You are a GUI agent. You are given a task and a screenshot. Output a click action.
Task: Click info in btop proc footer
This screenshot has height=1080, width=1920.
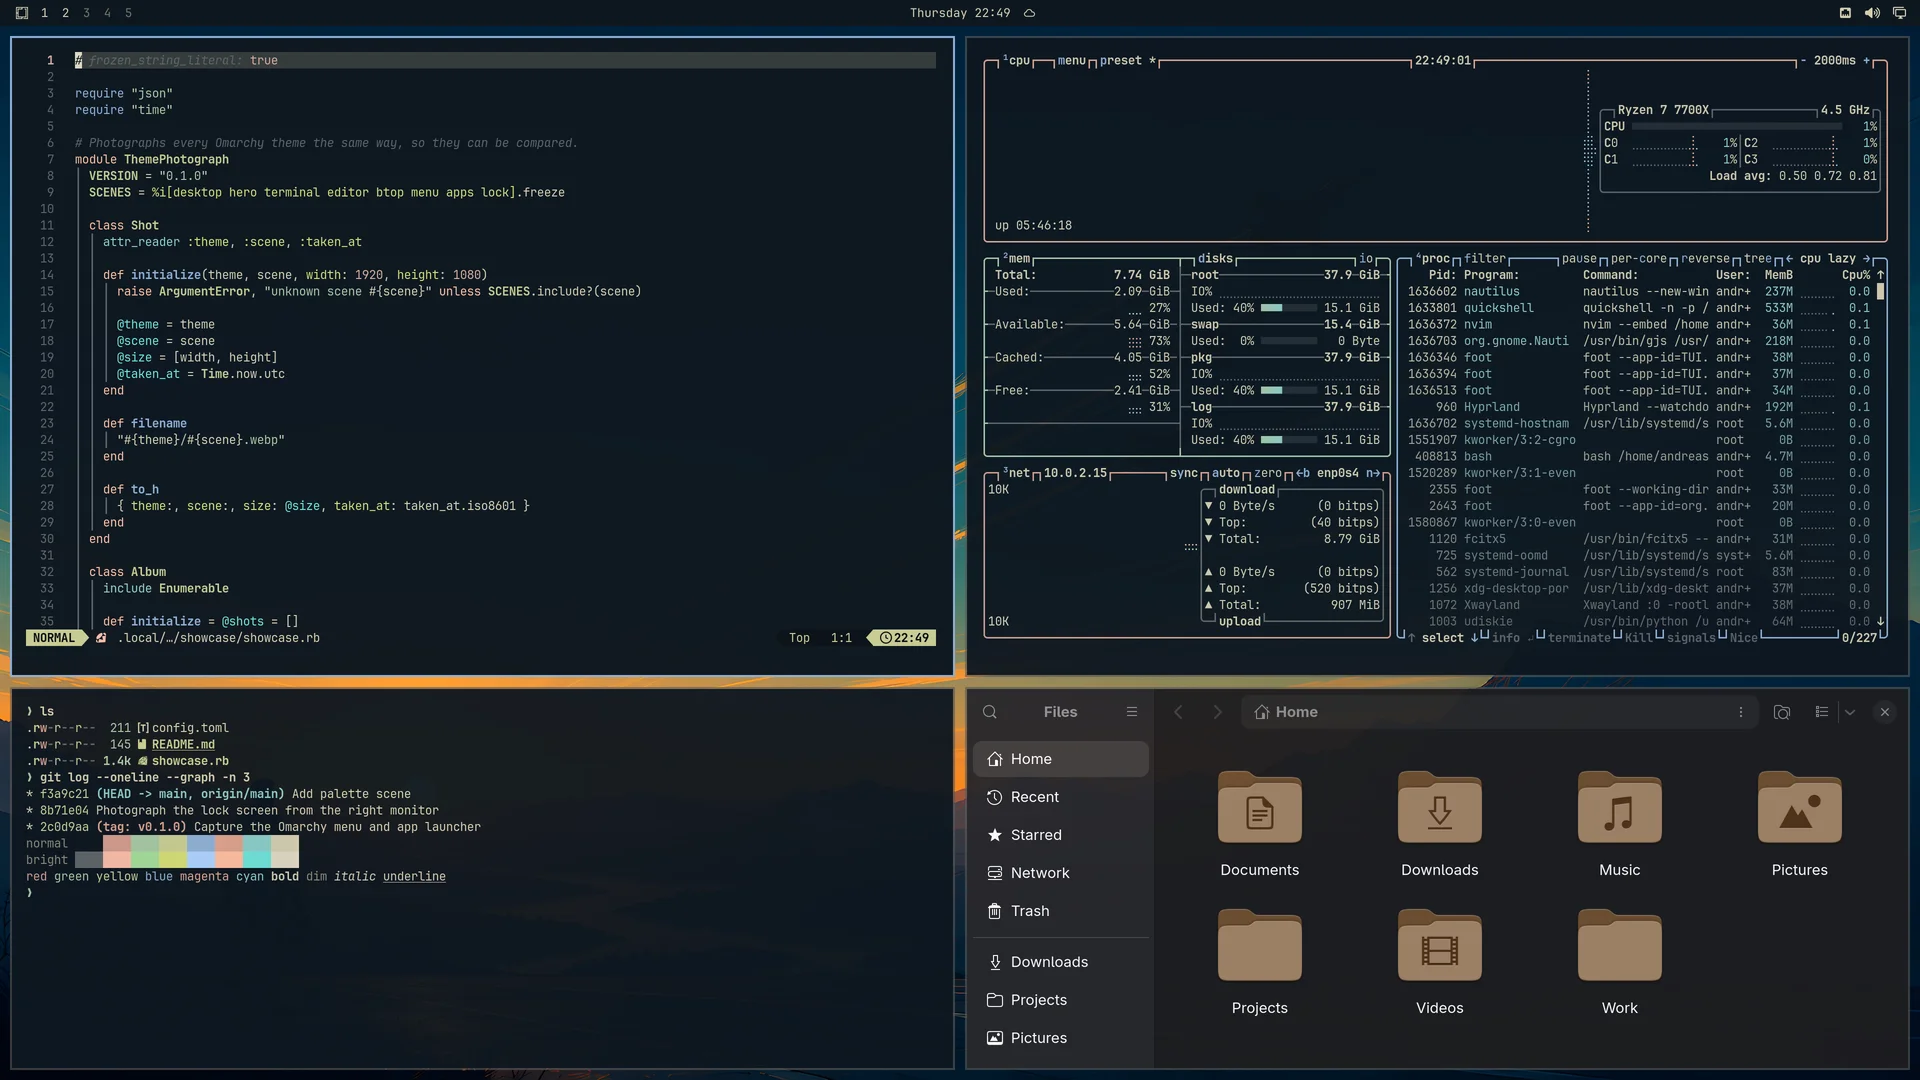[x=1505, y=638]
